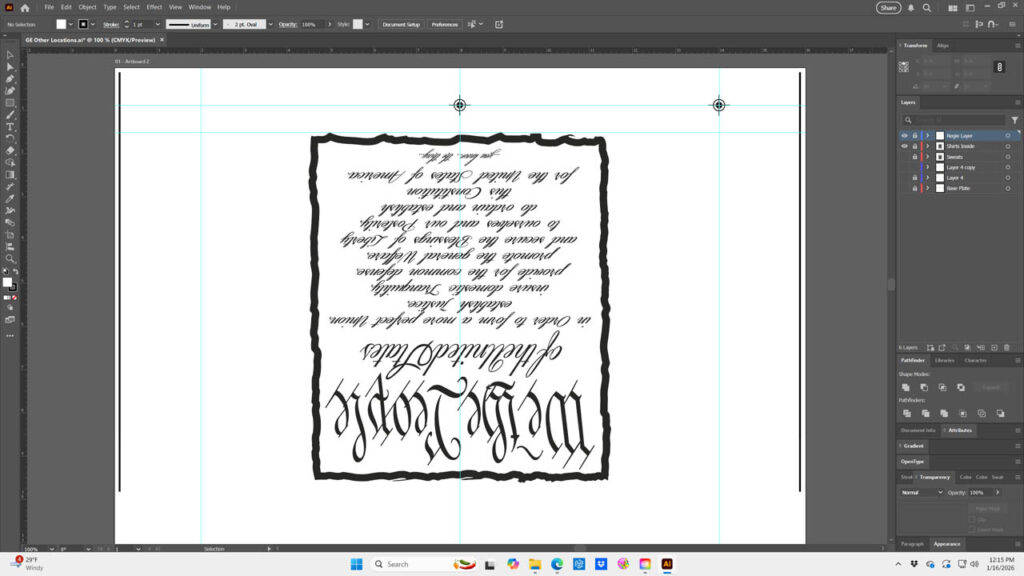The image size is (1024, 576).
Task: Open 2 pt. Oval brush dropdown
Action: (x=270, y=24)
